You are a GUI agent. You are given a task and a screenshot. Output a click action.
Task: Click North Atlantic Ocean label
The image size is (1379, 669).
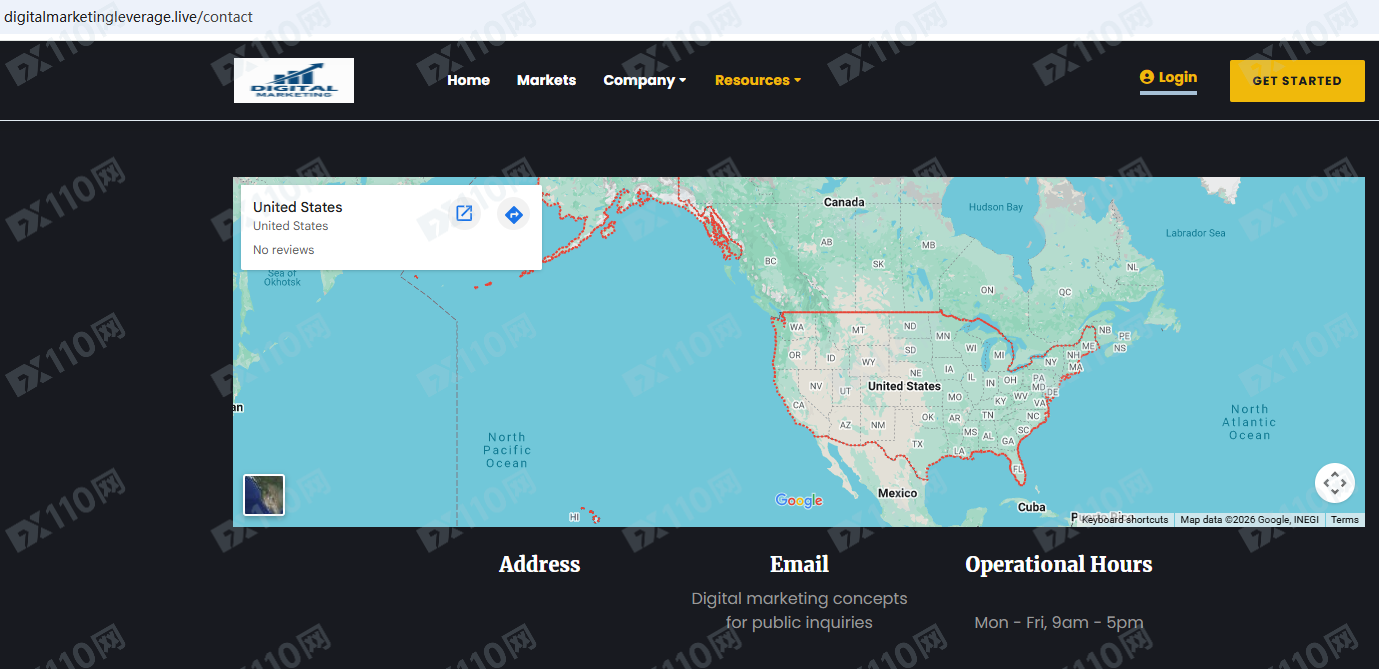[1249, 422]
